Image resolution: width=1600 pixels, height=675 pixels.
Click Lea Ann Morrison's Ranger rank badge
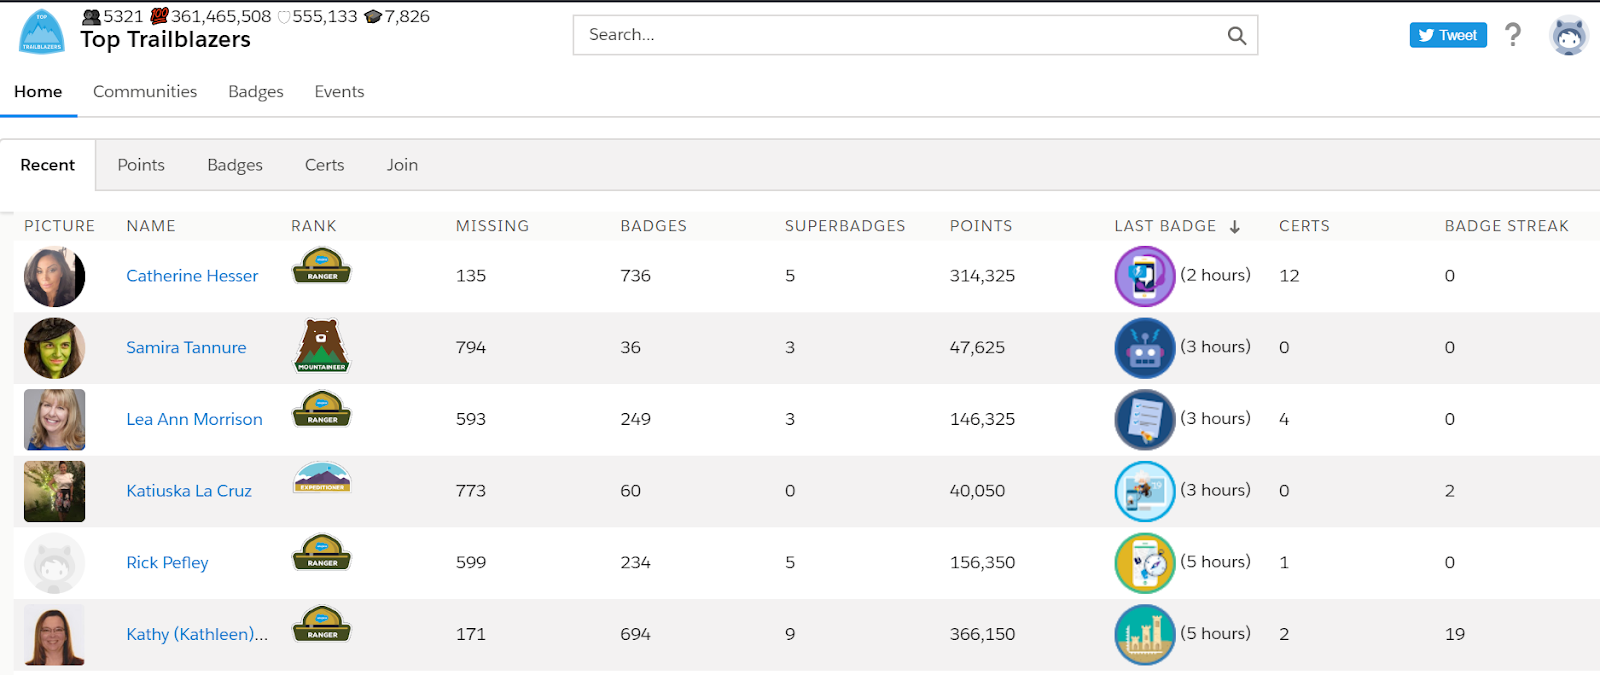click(x=322, y=409)
